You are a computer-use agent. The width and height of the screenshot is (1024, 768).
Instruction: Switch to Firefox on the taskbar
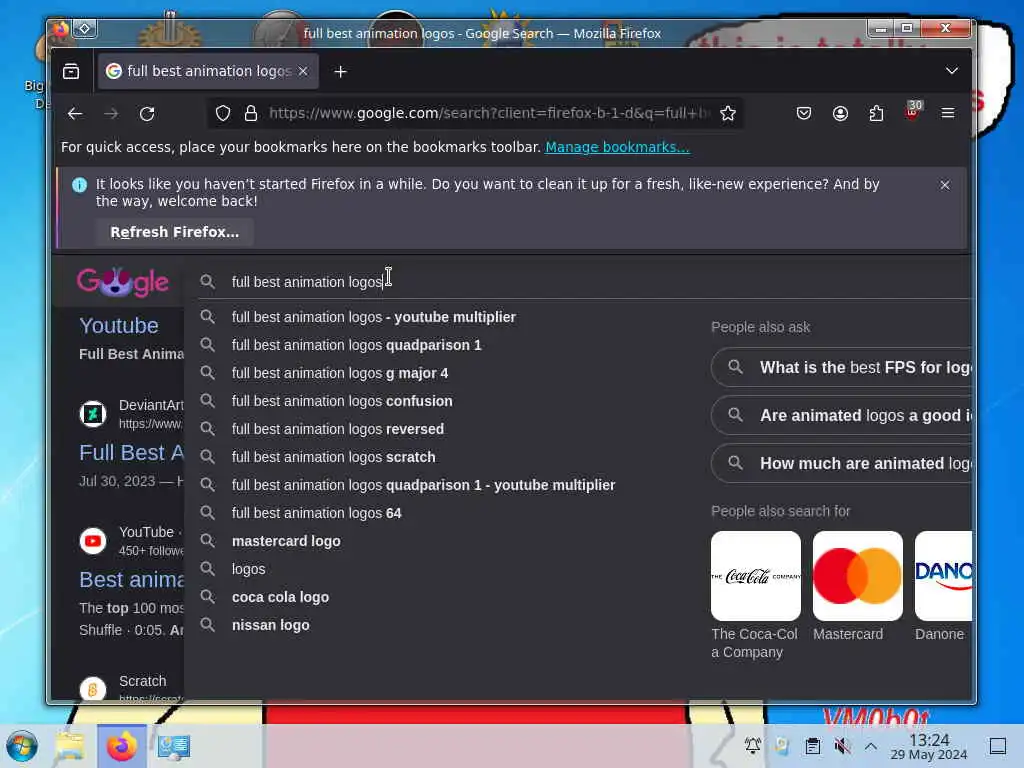(x=122, y=746)
